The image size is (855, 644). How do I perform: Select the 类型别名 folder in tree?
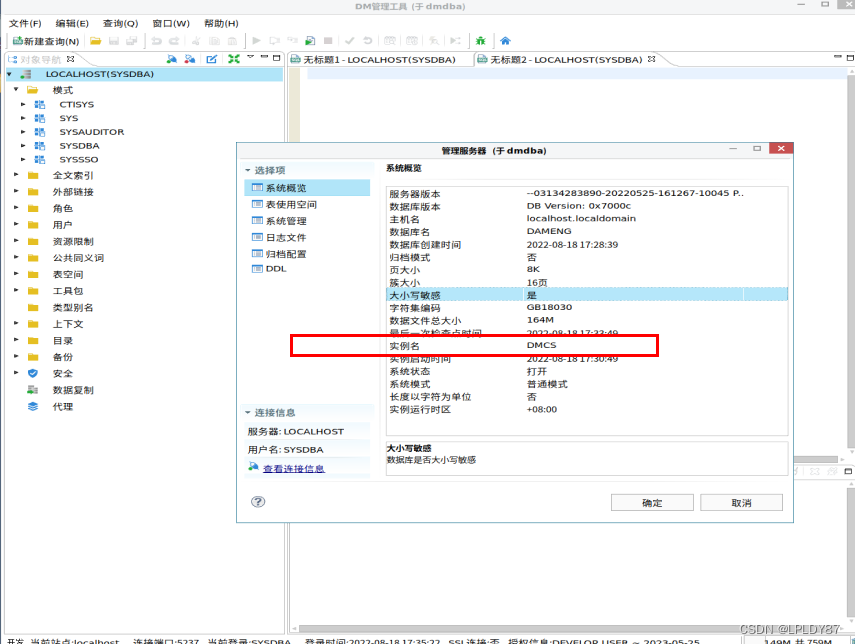click(x=73, y=308)
